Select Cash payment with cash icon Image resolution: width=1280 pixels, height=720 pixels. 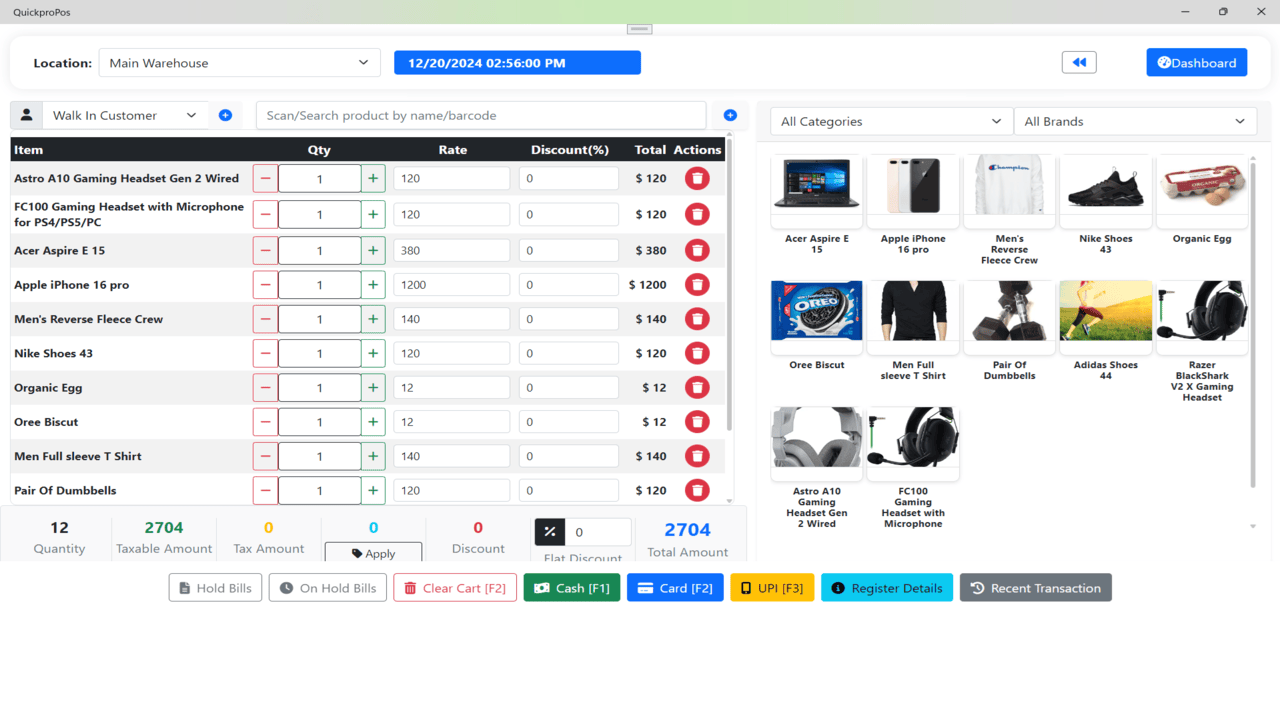click(571, 587)
